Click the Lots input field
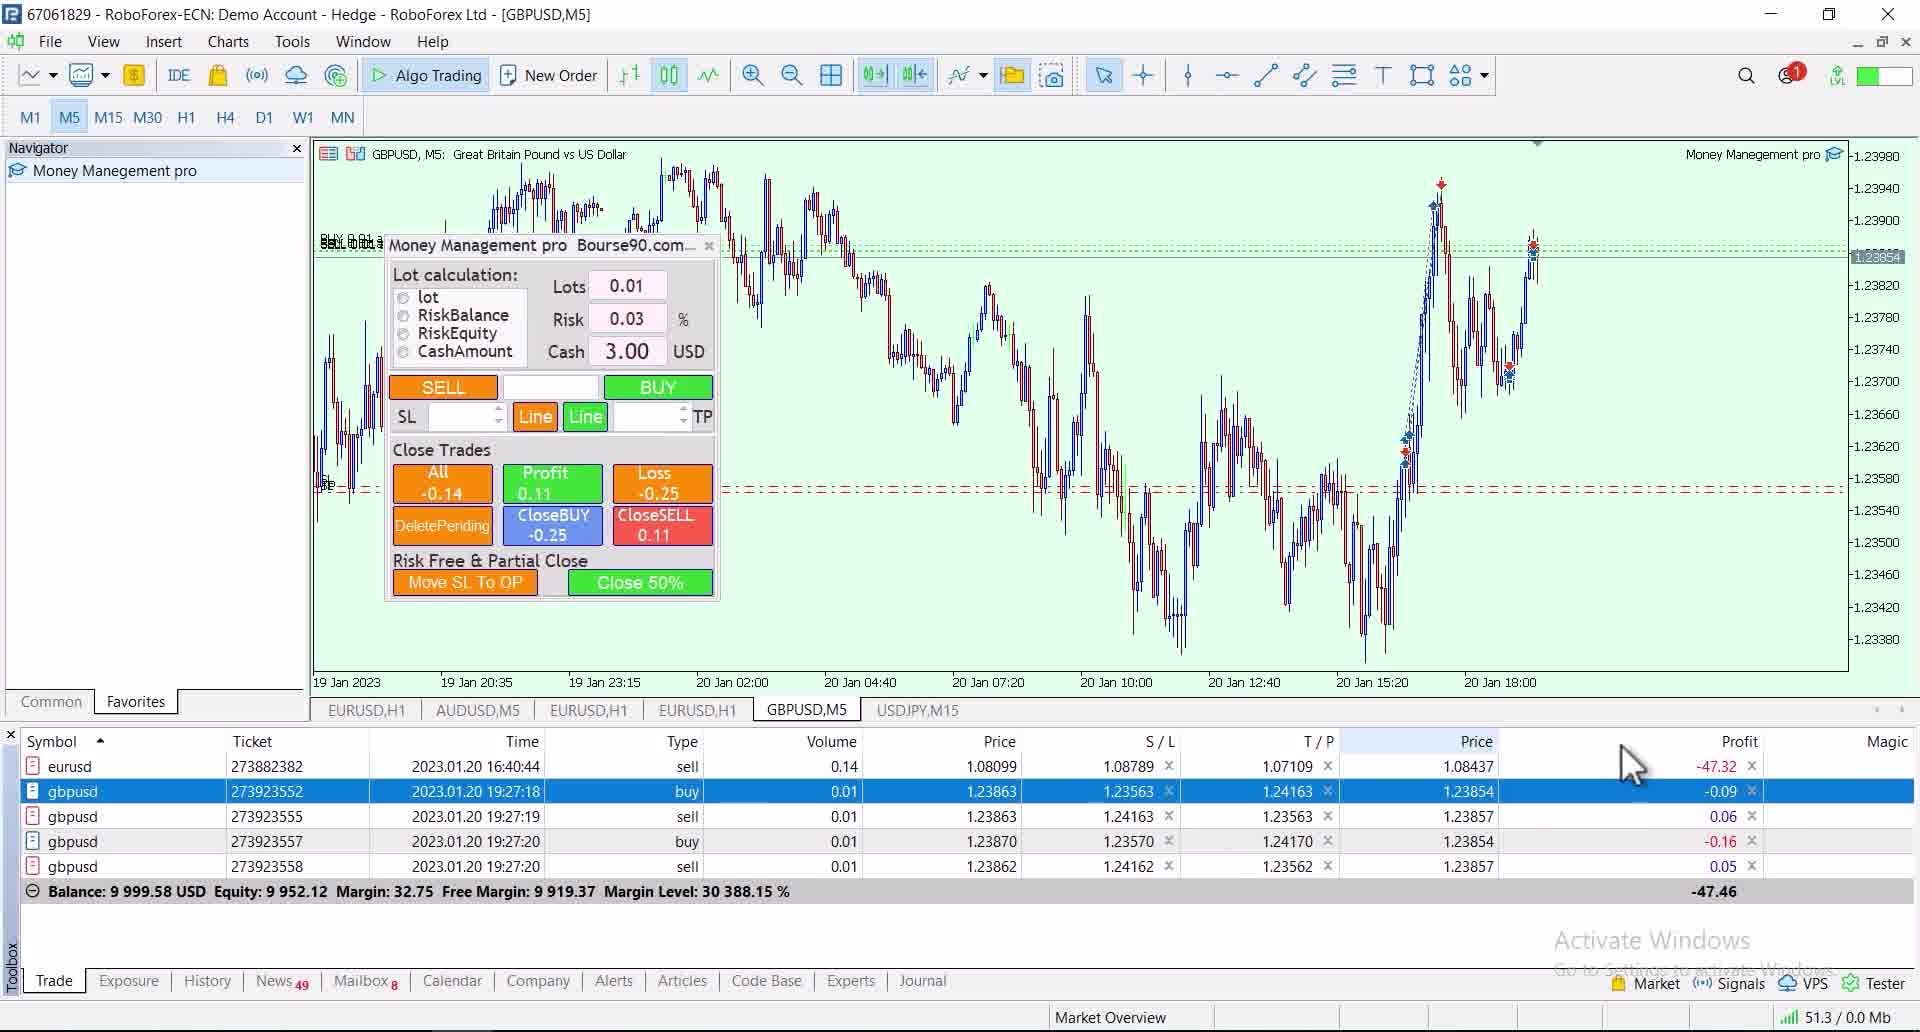 [627, 286]
